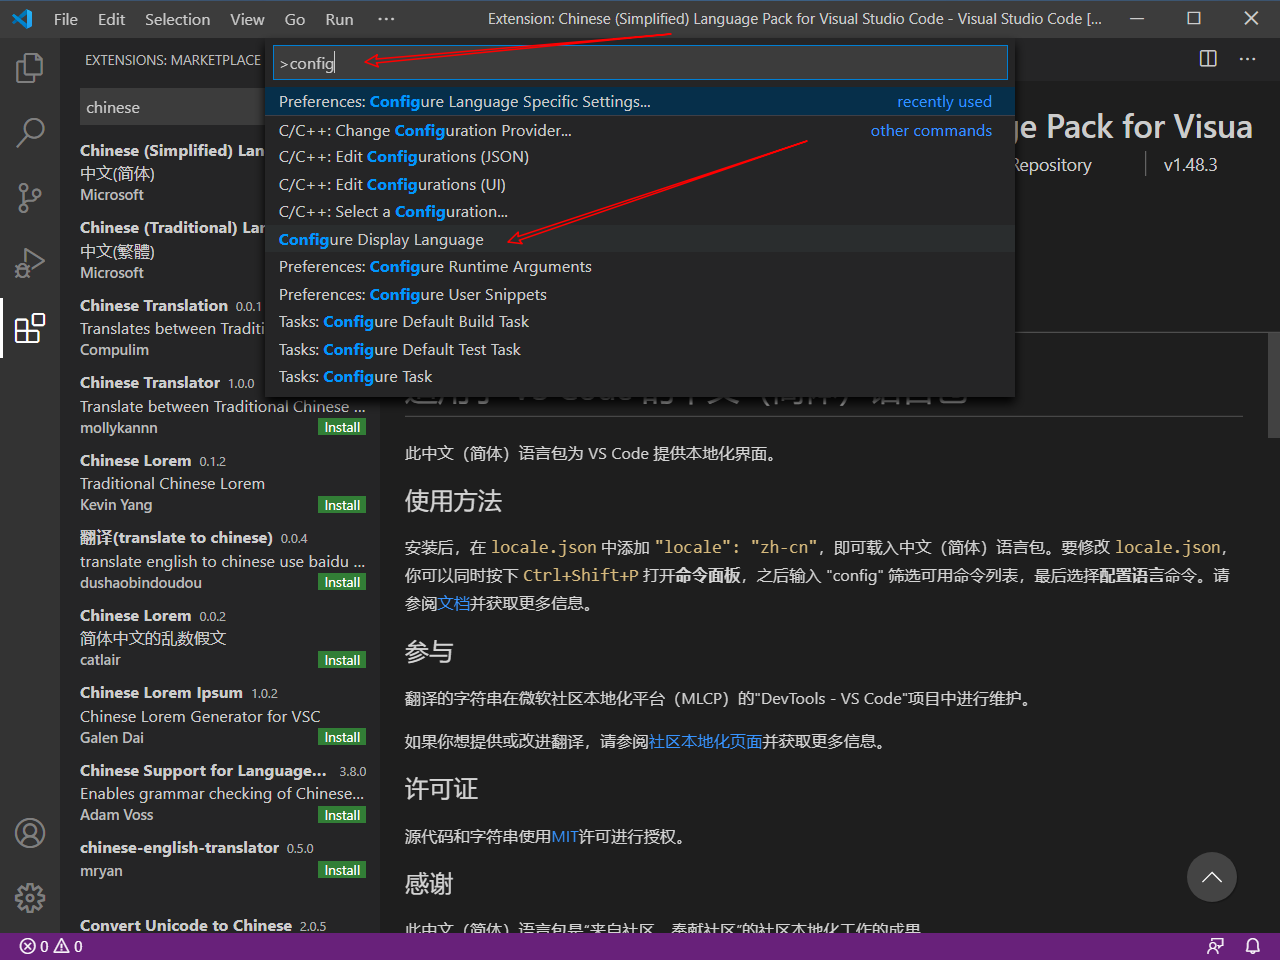1280x960 pixels.
Task: Click the command palette input field
Action: pyautogui.click(x=640, y=63)
